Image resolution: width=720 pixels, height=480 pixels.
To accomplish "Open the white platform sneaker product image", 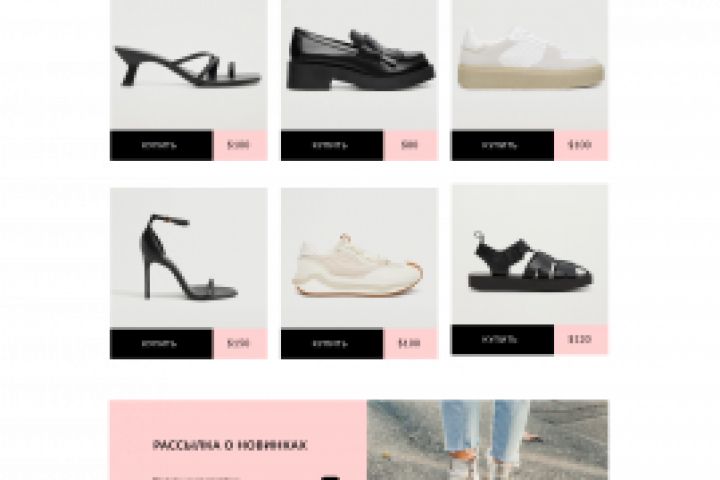I will [x=530, y=65].
